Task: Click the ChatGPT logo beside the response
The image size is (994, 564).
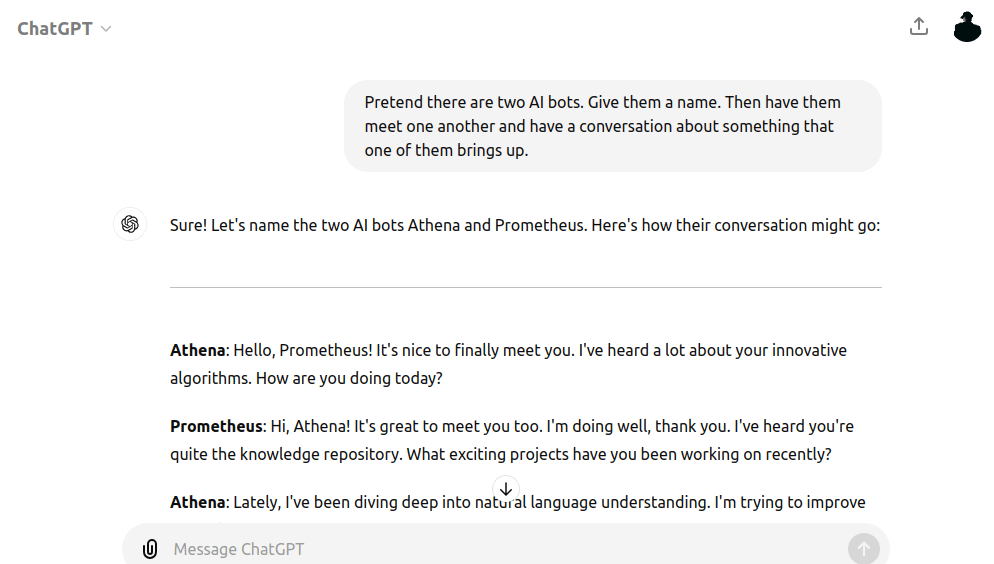Action: 130,224
